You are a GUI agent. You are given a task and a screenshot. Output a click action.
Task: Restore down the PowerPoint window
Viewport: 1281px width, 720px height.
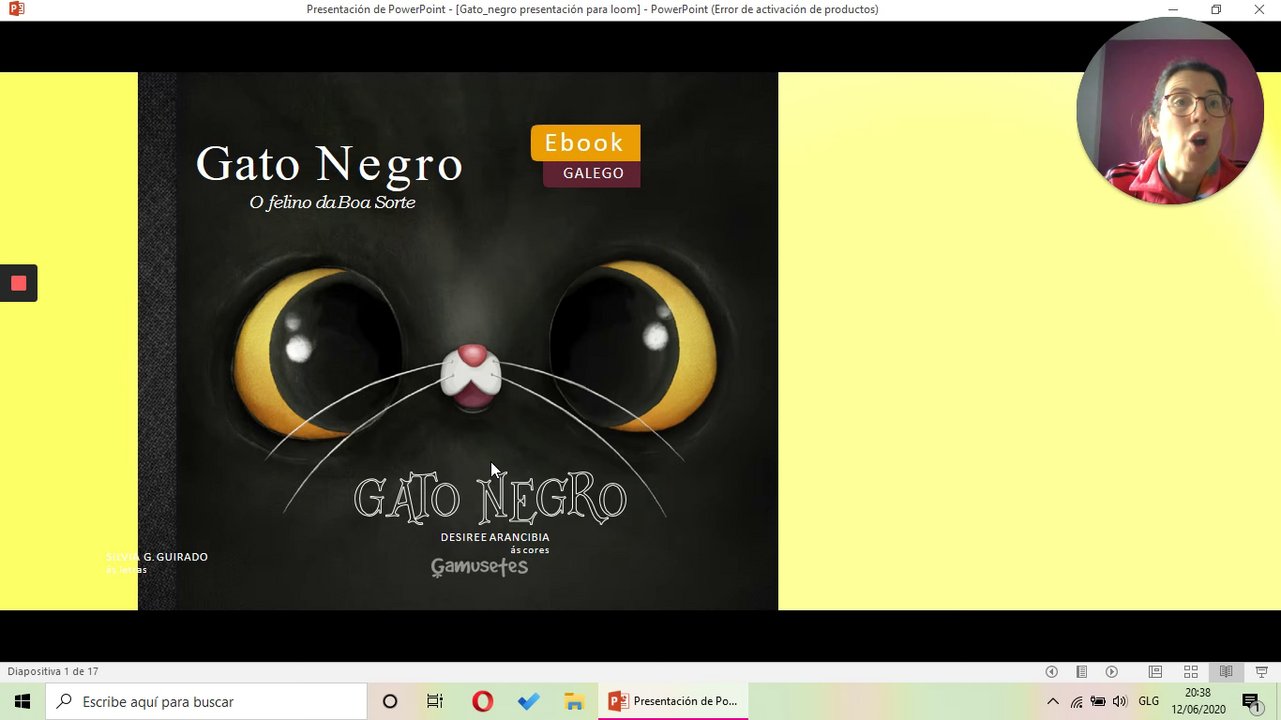[1216, 9]
